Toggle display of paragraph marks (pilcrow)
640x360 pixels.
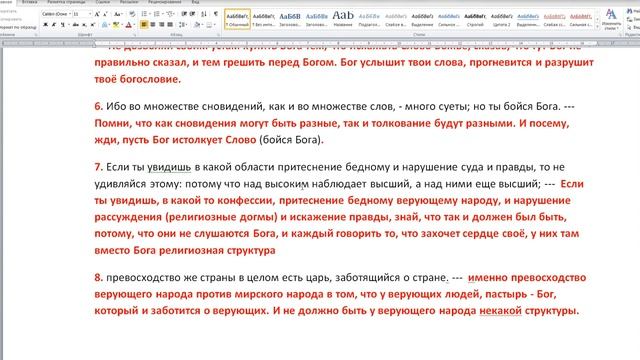tap(216, 14)
